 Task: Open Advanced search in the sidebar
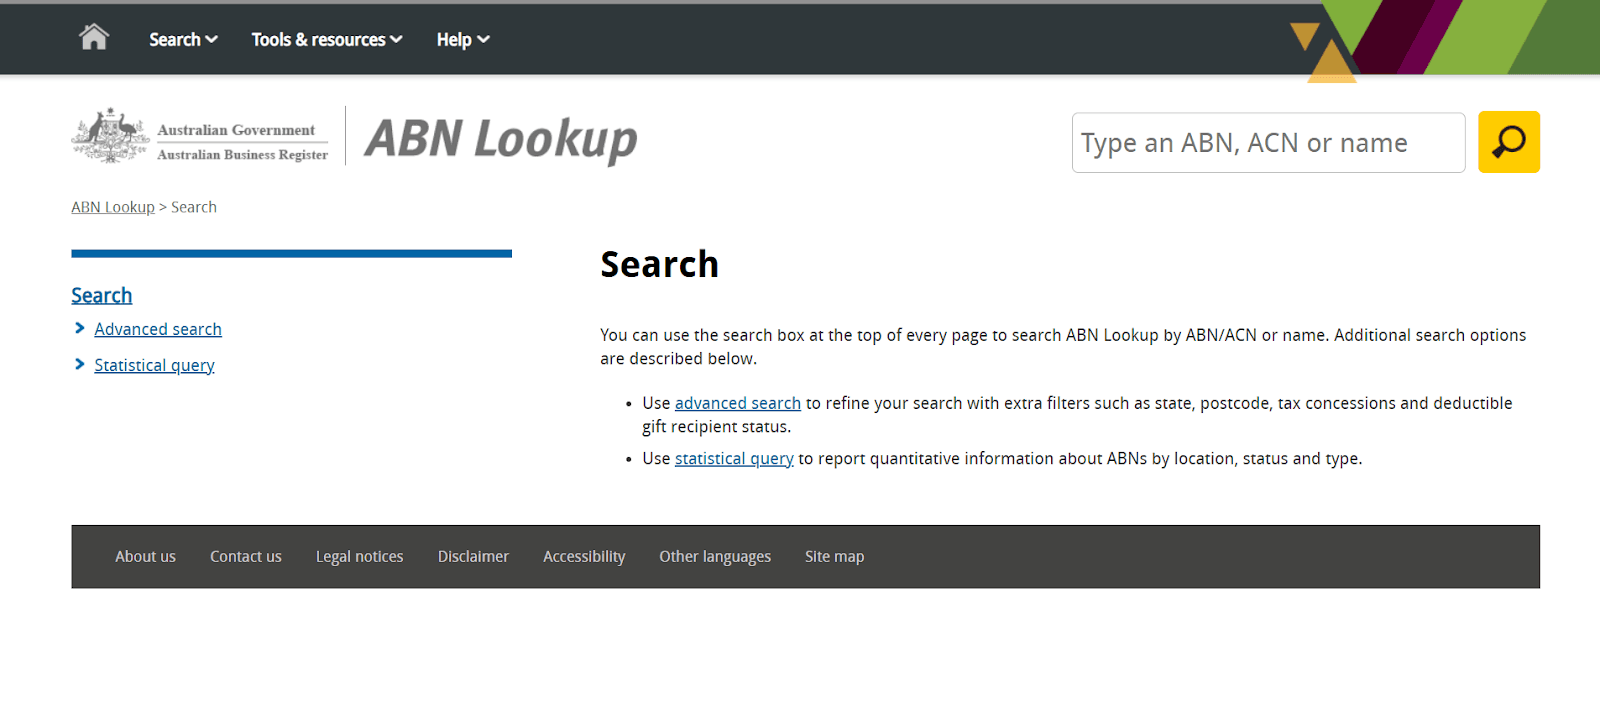[x=158, y=329]
